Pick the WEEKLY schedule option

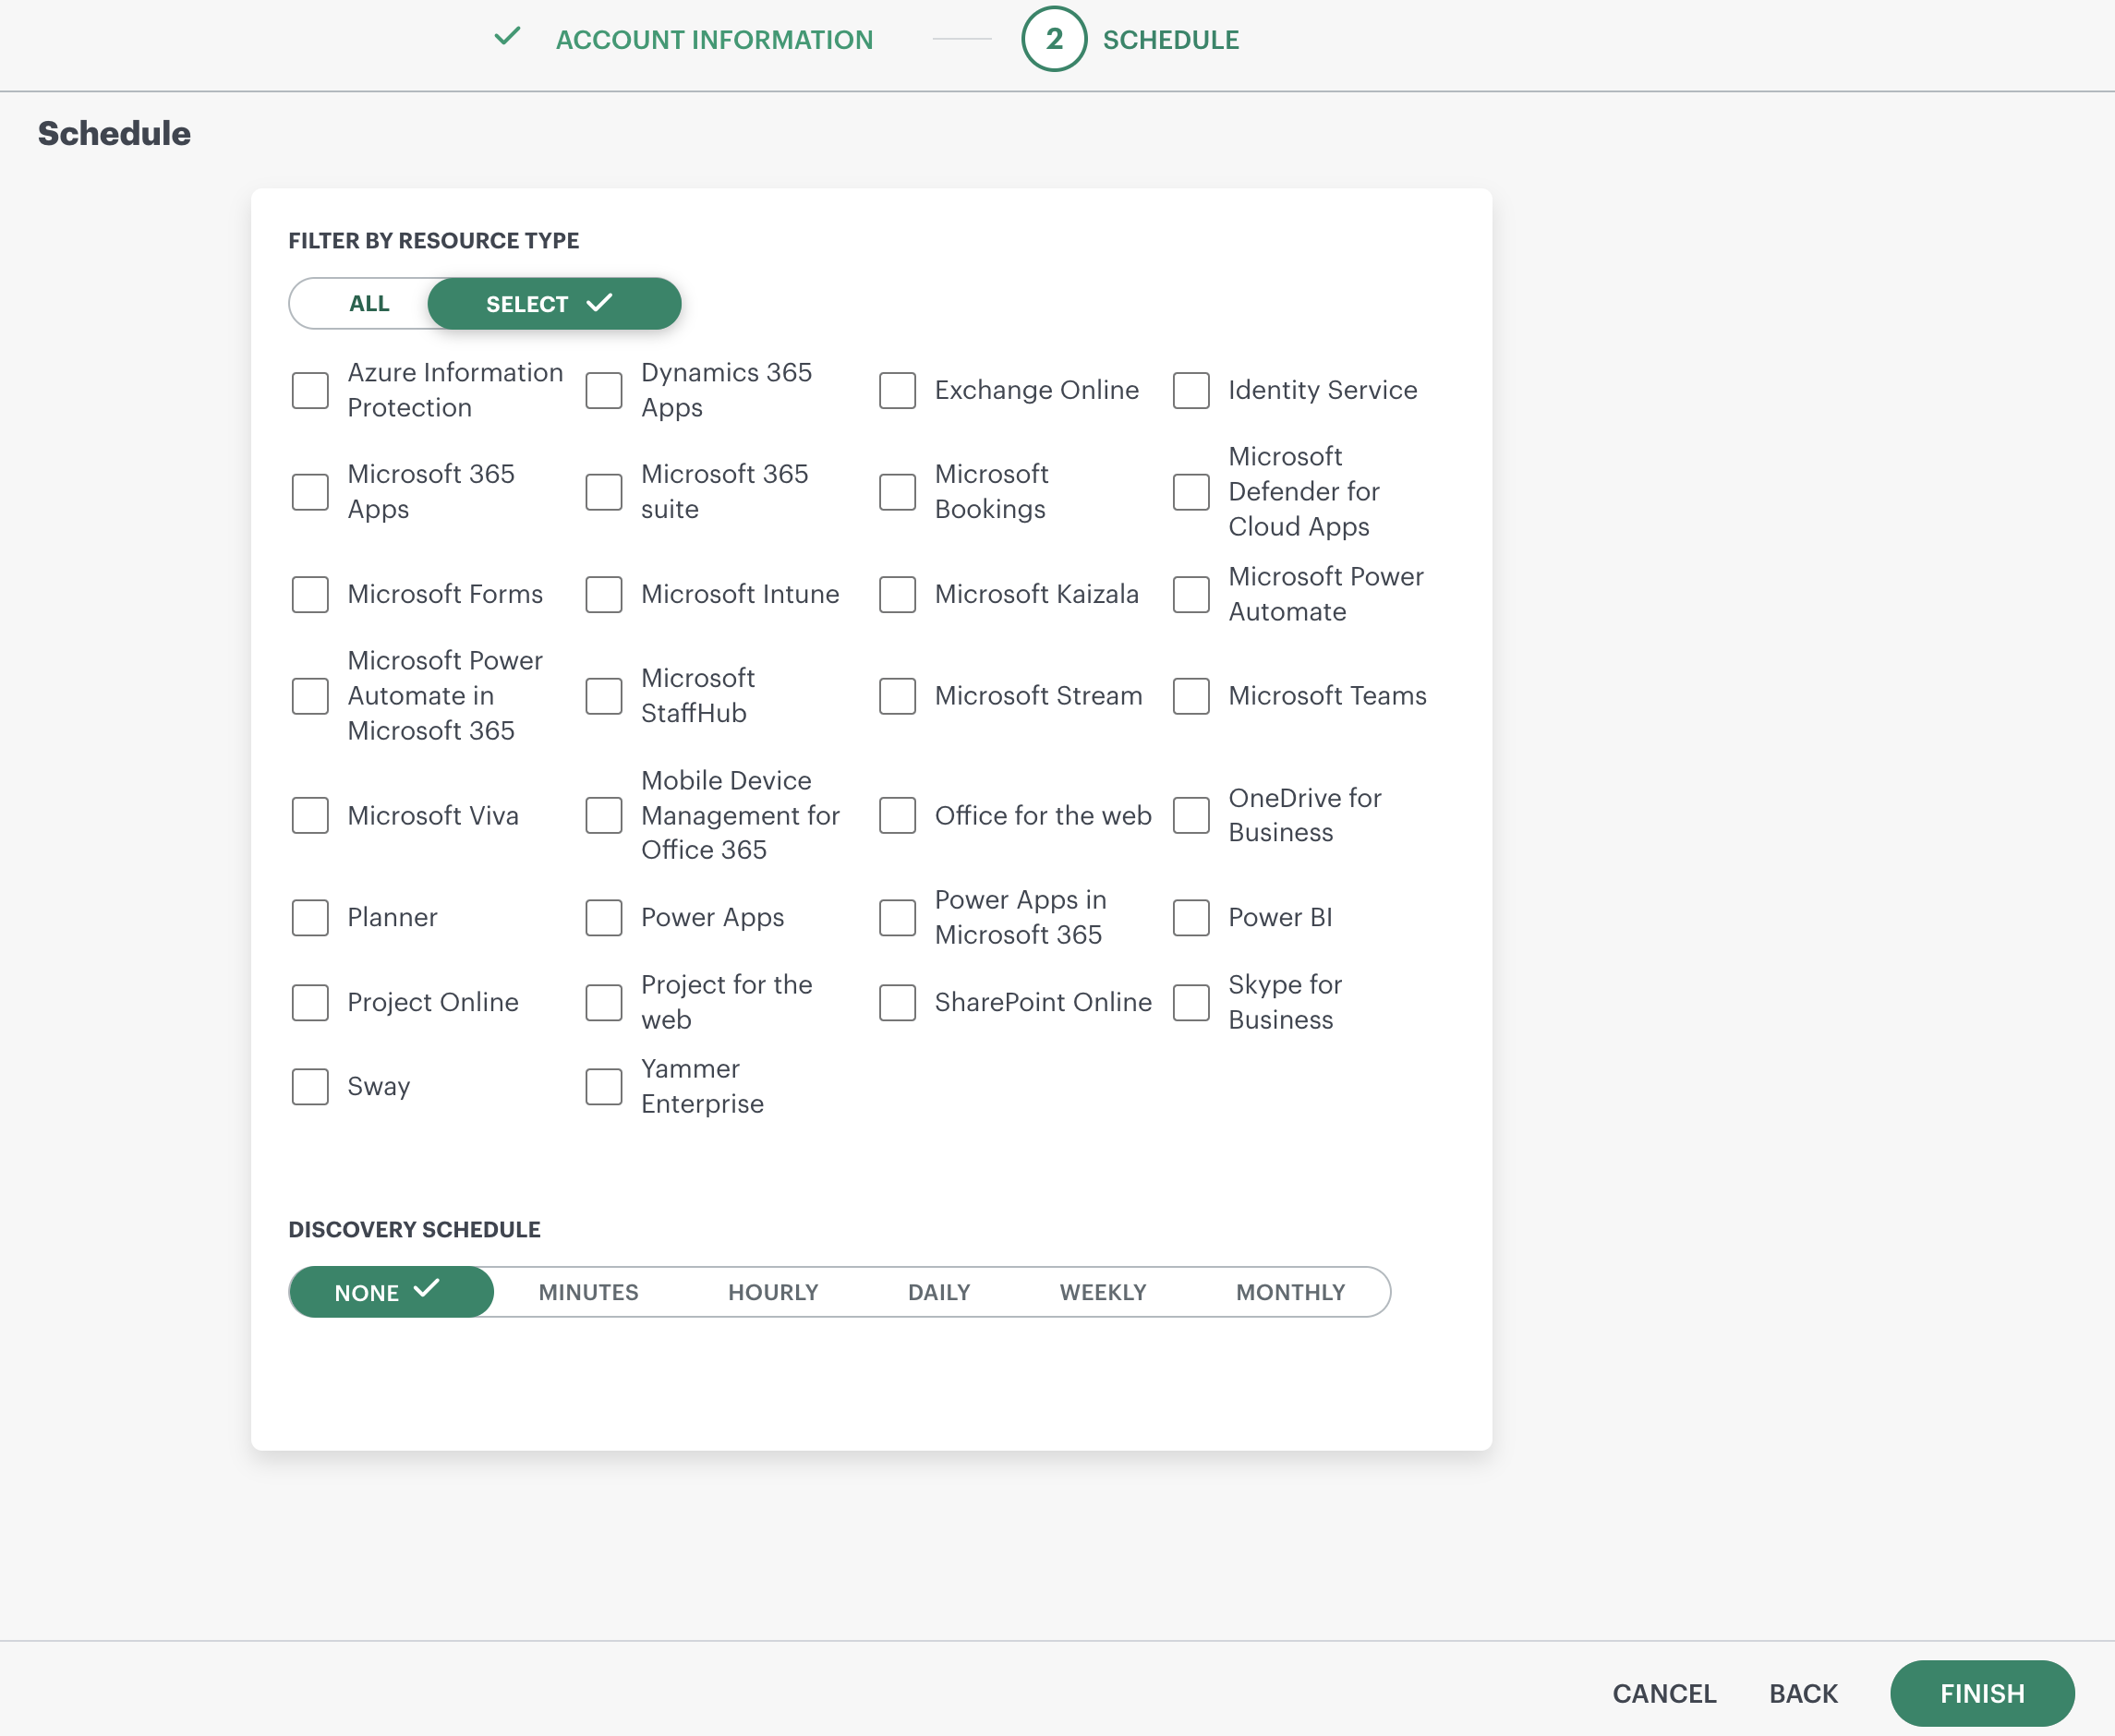(x=1103, y=1292)
